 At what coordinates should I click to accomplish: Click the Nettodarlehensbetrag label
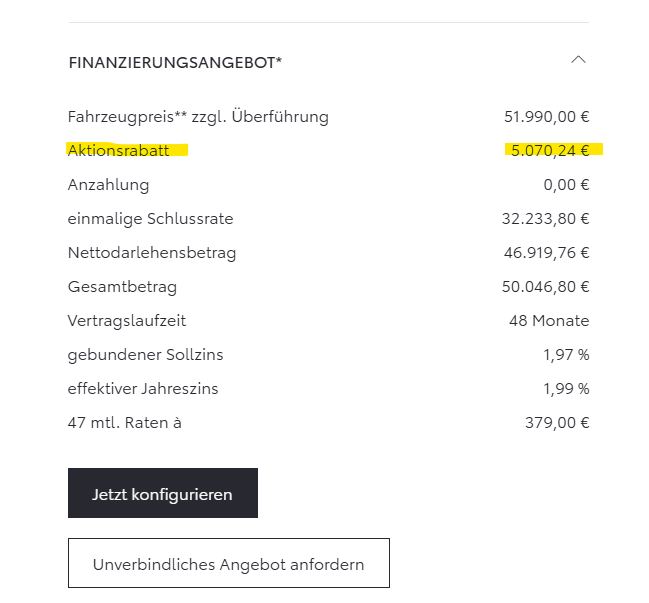point(152,253)
